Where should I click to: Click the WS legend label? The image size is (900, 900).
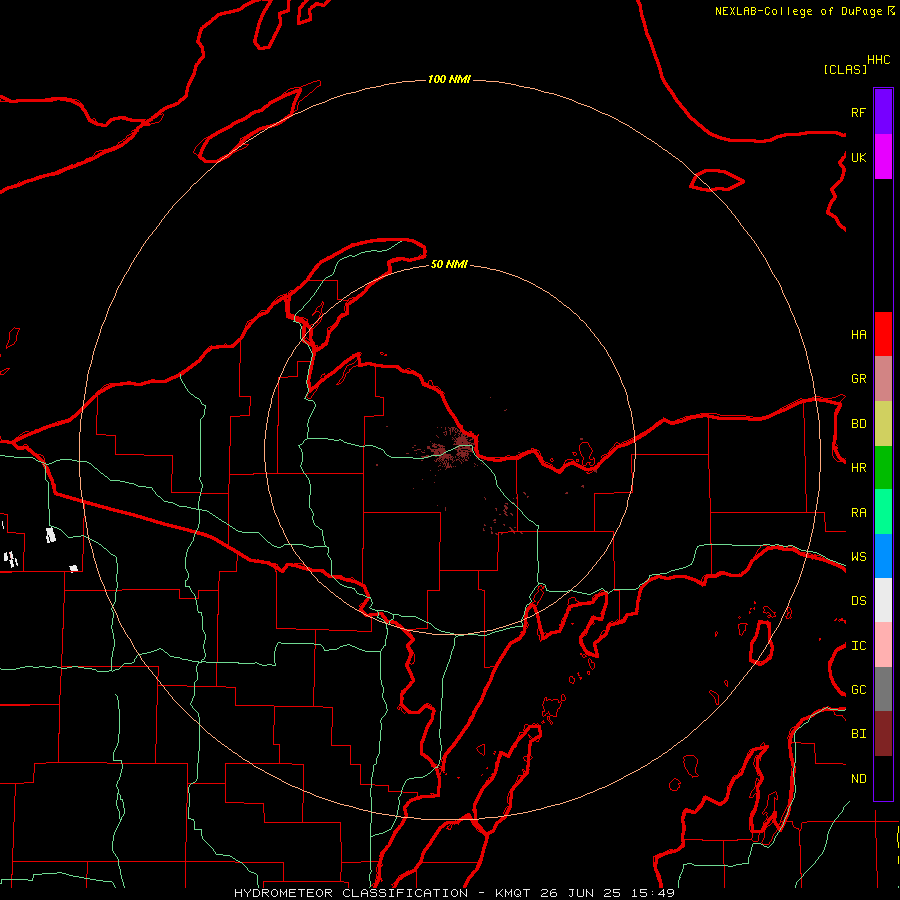[858, 557]
